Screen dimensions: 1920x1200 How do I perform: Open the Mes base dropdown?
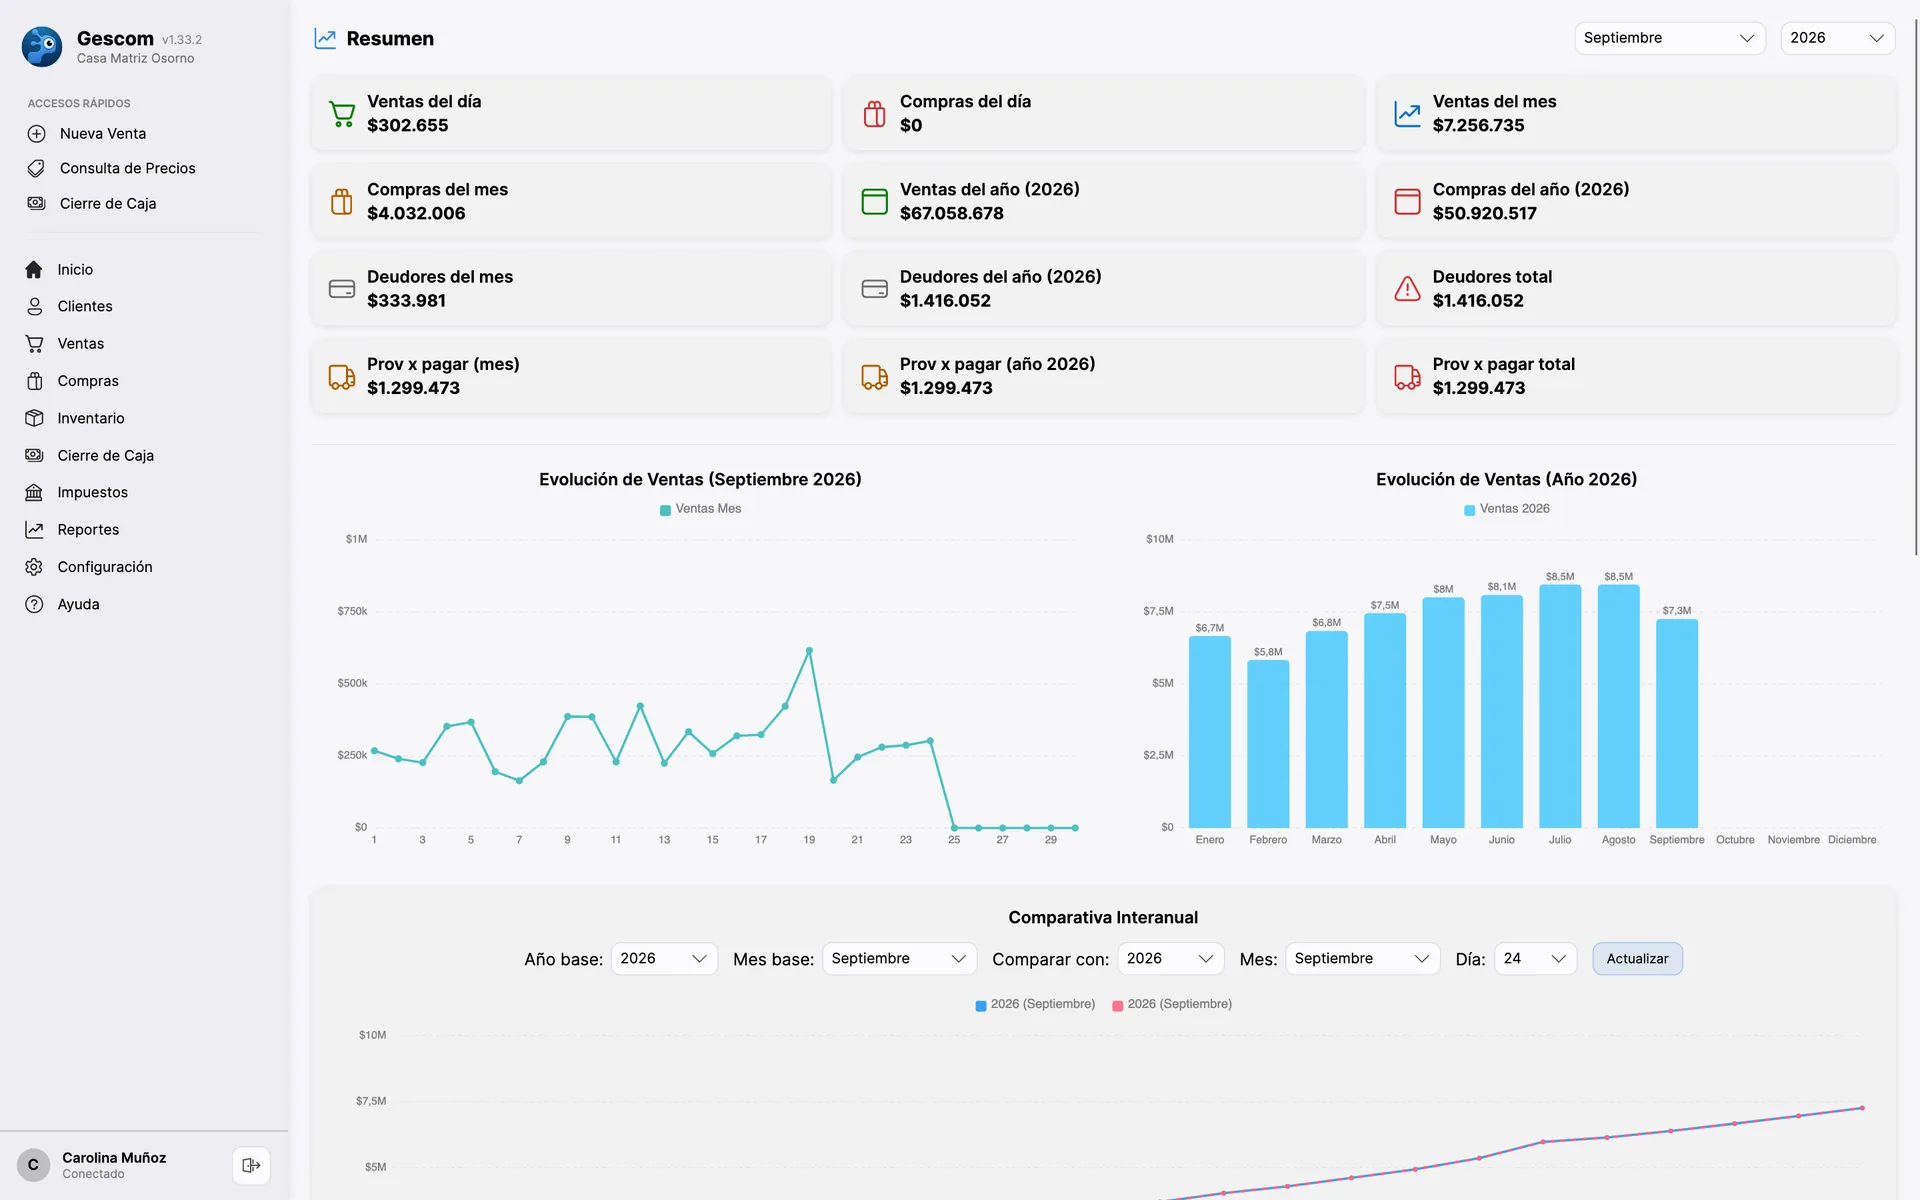[x=899, y=959]
